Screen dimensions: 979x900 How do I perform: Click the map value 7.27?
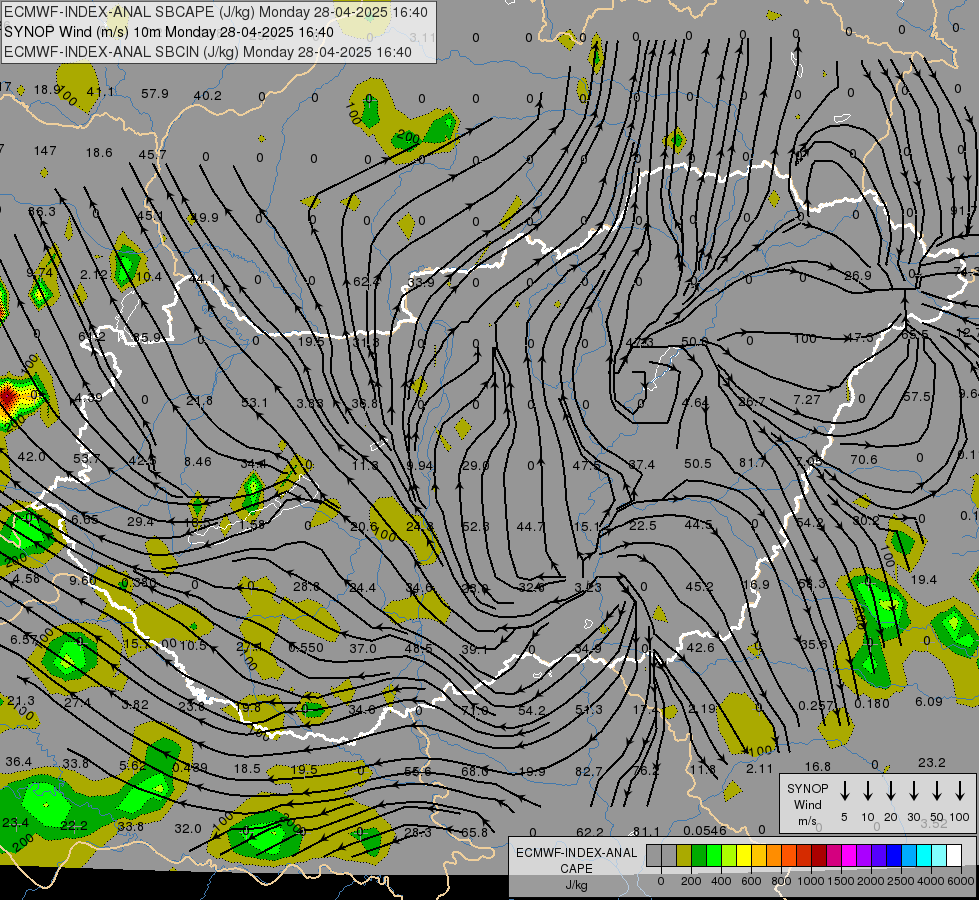click(x=807, y=398)
